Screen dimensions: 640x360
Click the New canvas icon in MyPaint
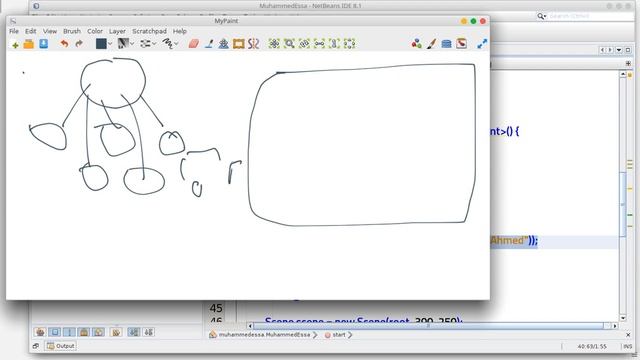pos(15,44)
